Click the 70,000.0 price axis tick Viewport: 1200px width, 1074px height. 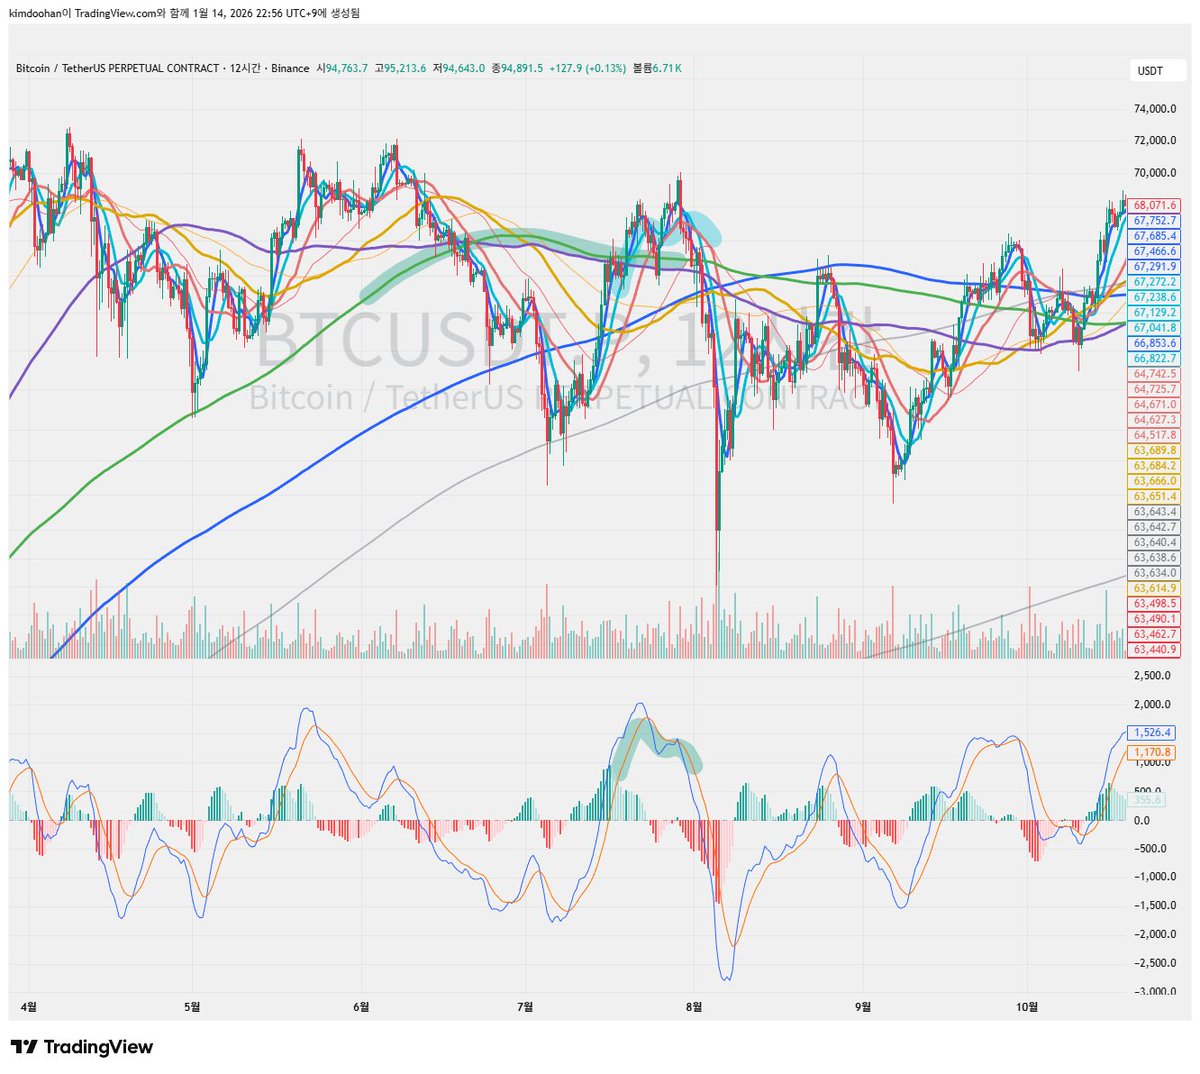pos(1155,173)
